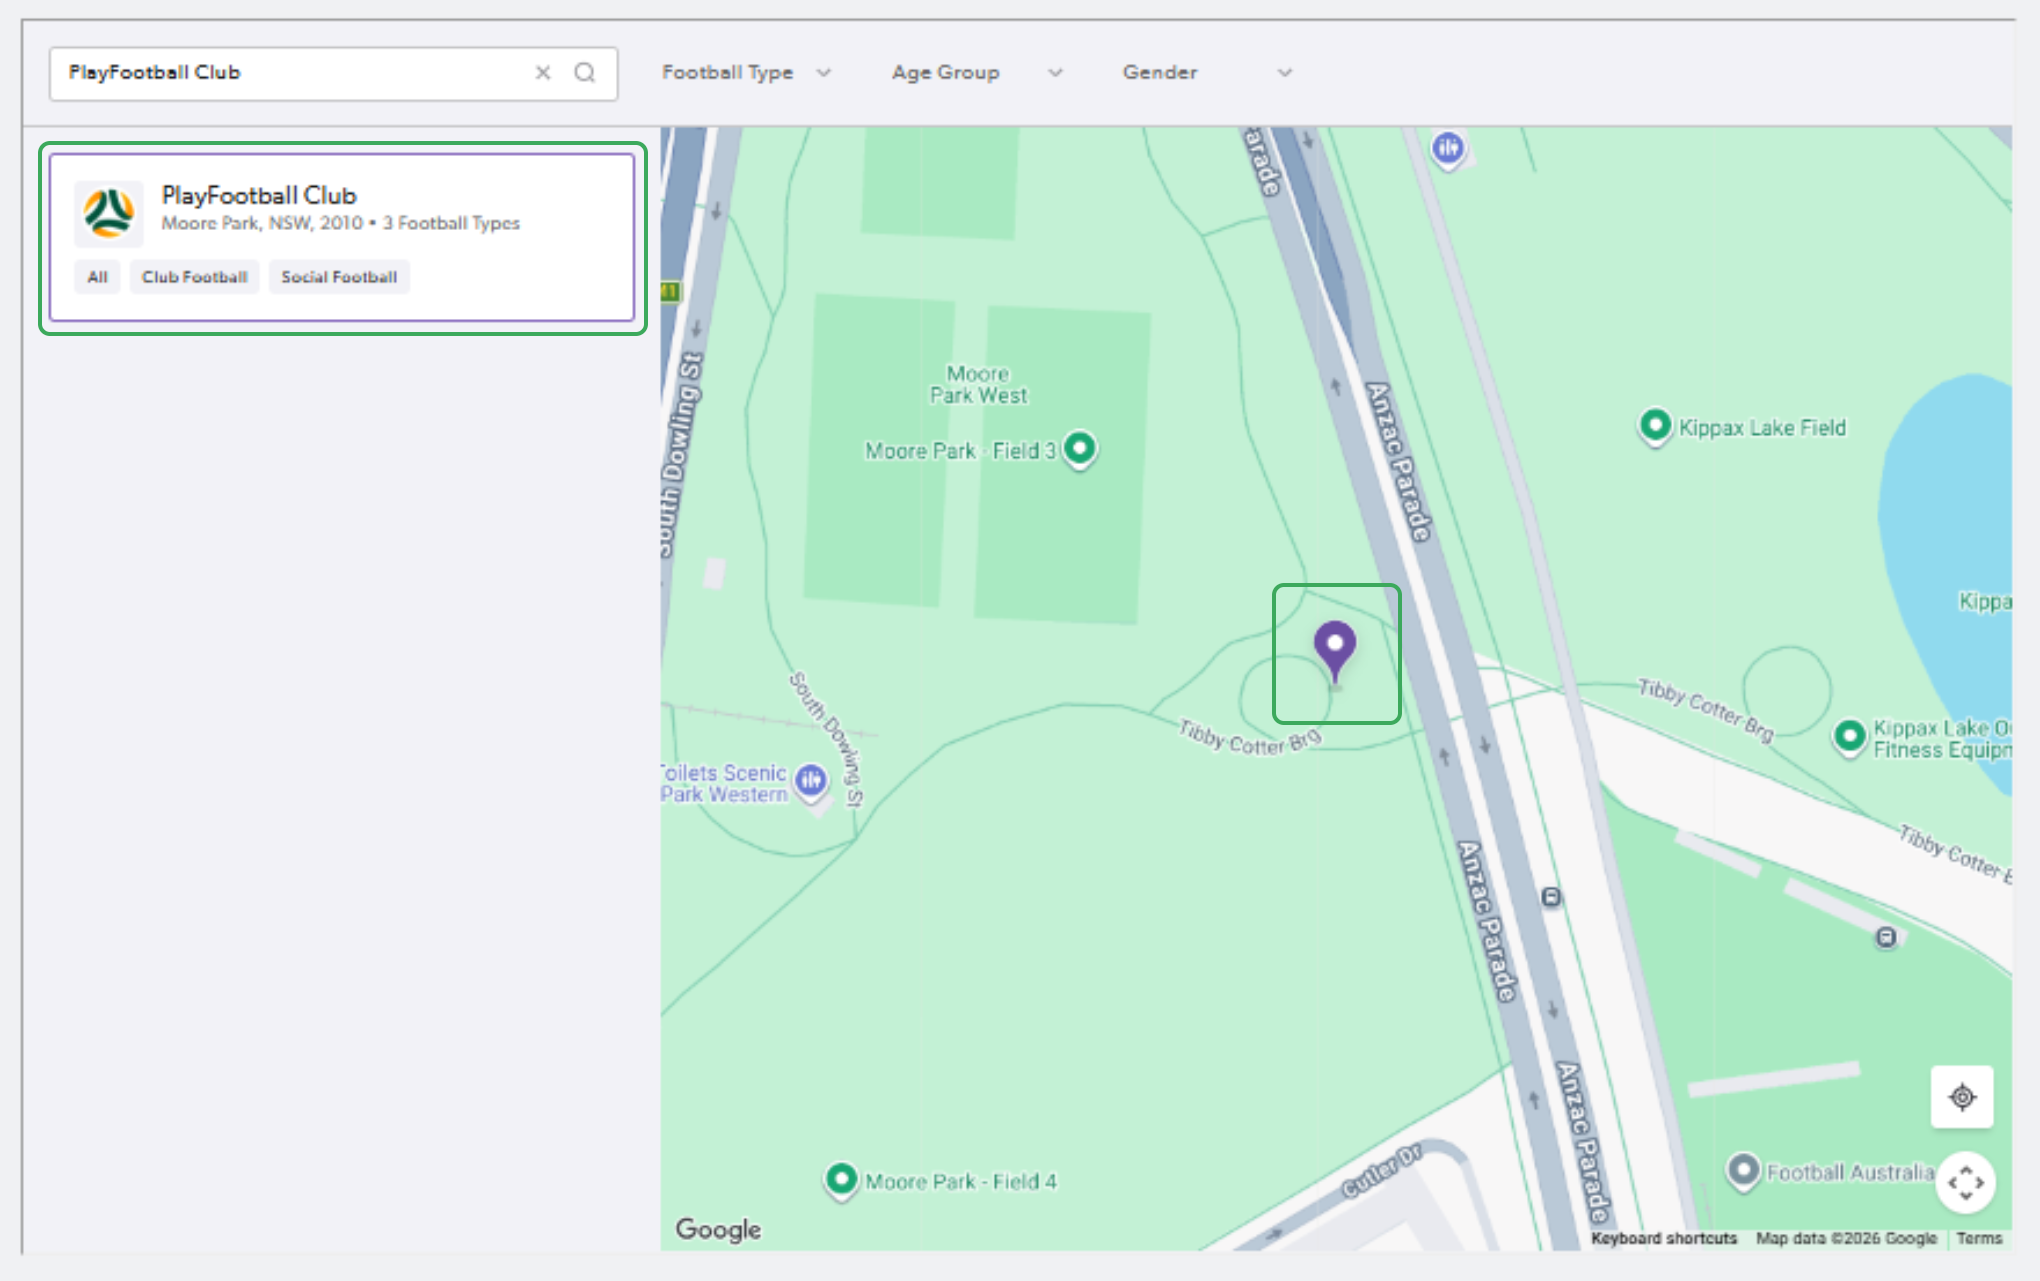
Task: Click the Cutler Dr street label
Action: tap(1382, 1170)
